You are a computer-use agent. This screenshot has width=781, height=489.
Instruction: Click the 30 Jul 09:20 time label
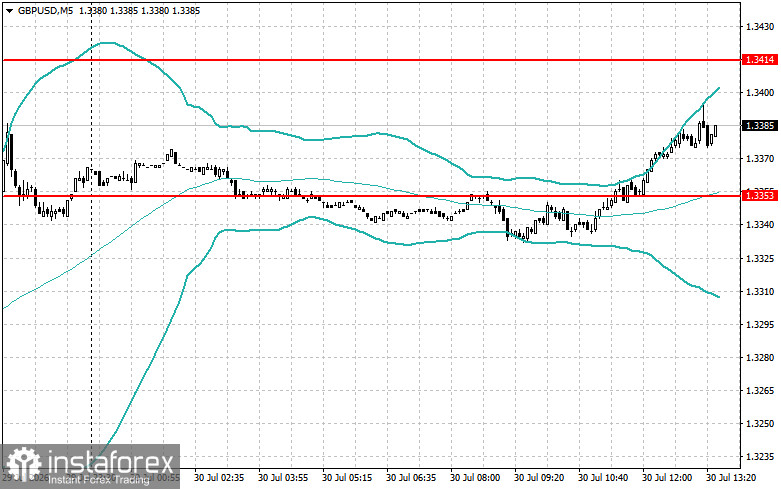pos(539,478)
